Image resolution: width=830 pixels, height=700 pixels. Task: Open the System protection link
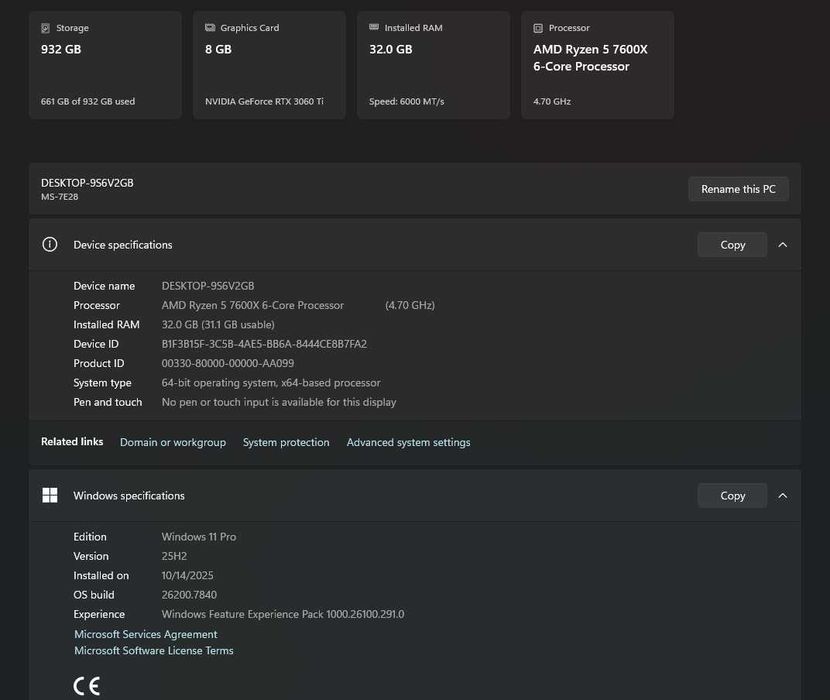[286, 442]
